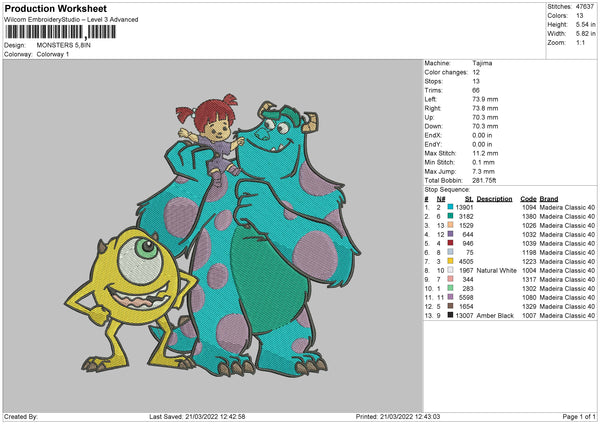Image resolution: width=600 pixels, height=424 pixels.
Task: Click the purple swatch beside 644 stitches
Action: [x=450, y=234]
